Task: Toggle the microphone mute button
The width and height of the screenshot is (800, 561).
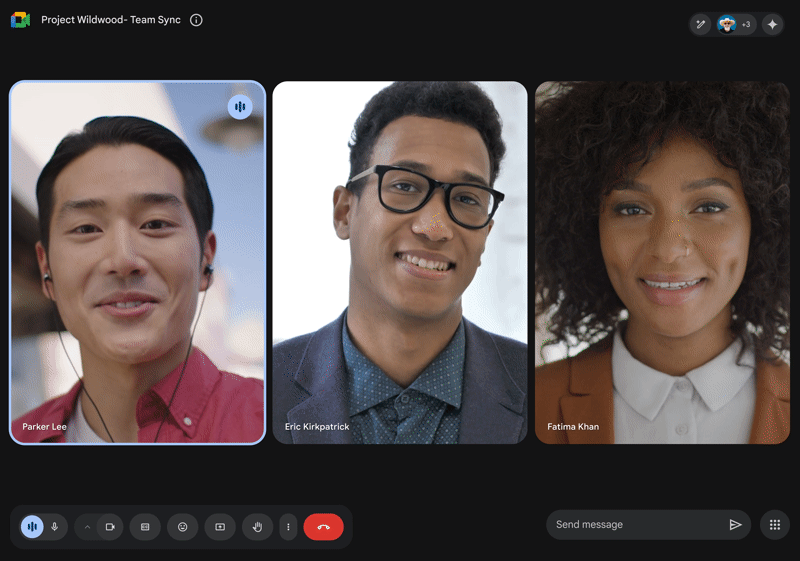Action: tap(55, 527)
